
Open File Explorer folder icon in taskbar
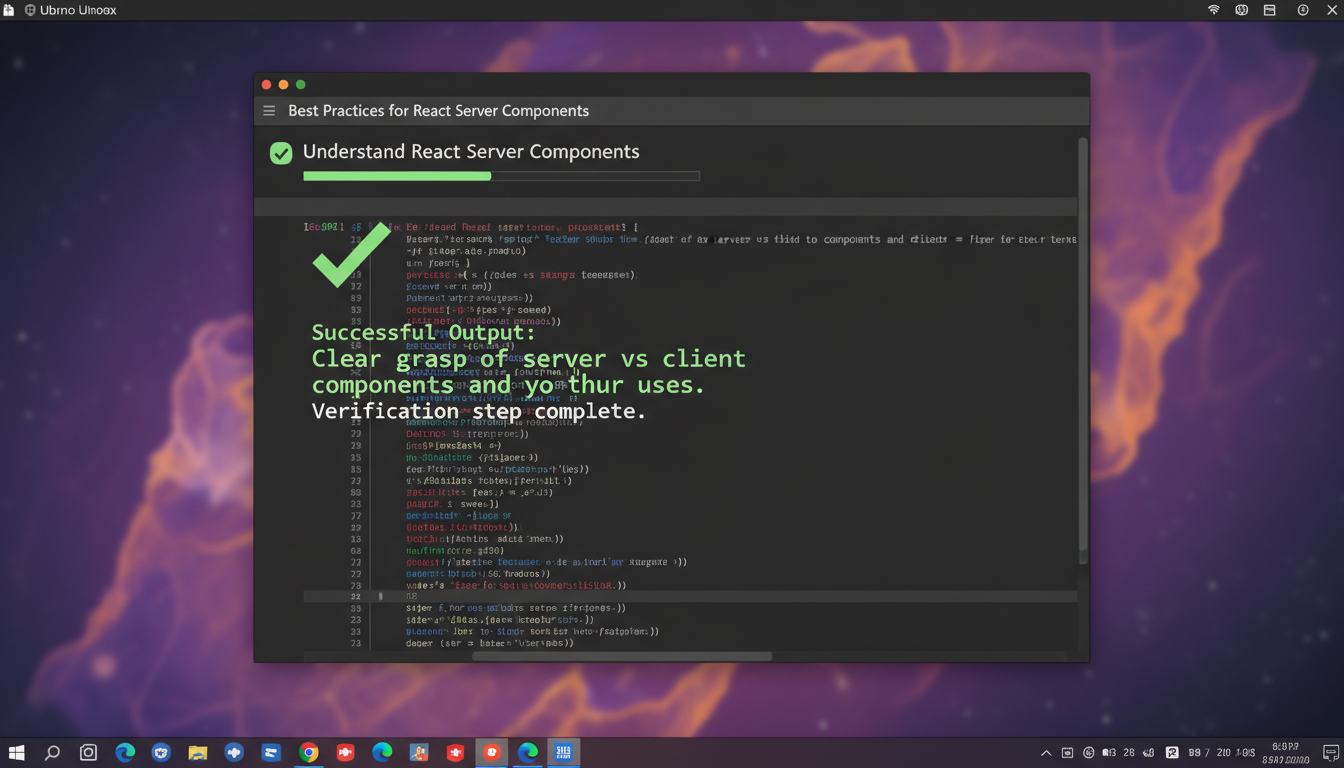pos(197,753)
